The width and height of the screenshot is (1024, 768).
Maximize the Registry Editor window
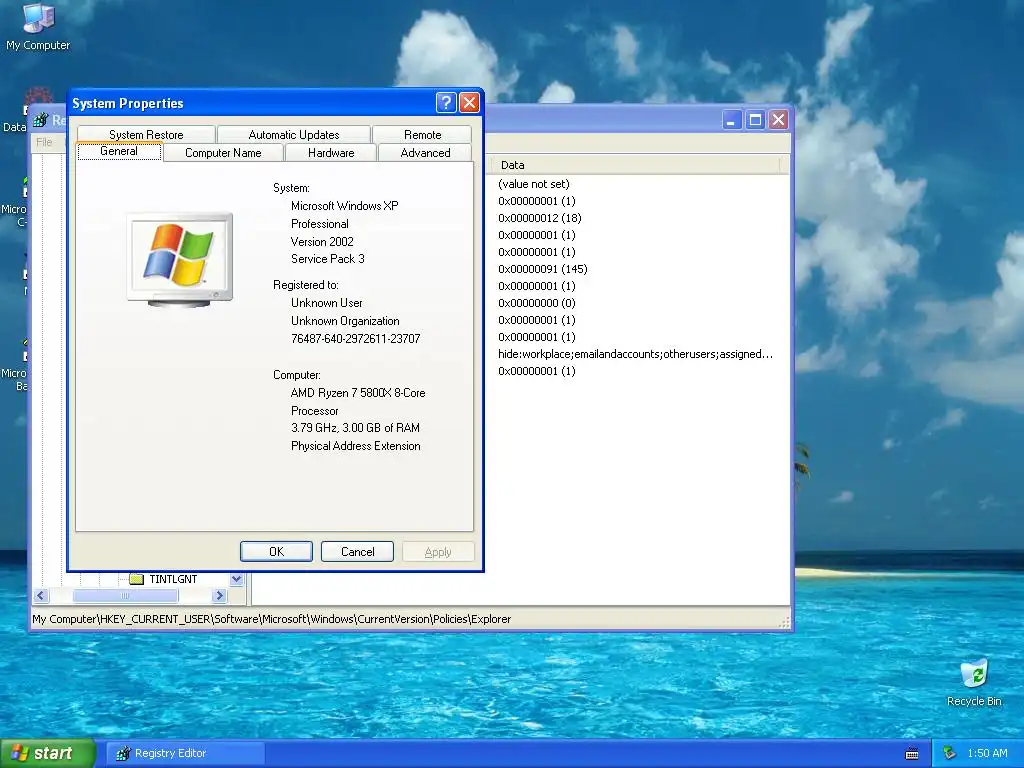(755, 120)
